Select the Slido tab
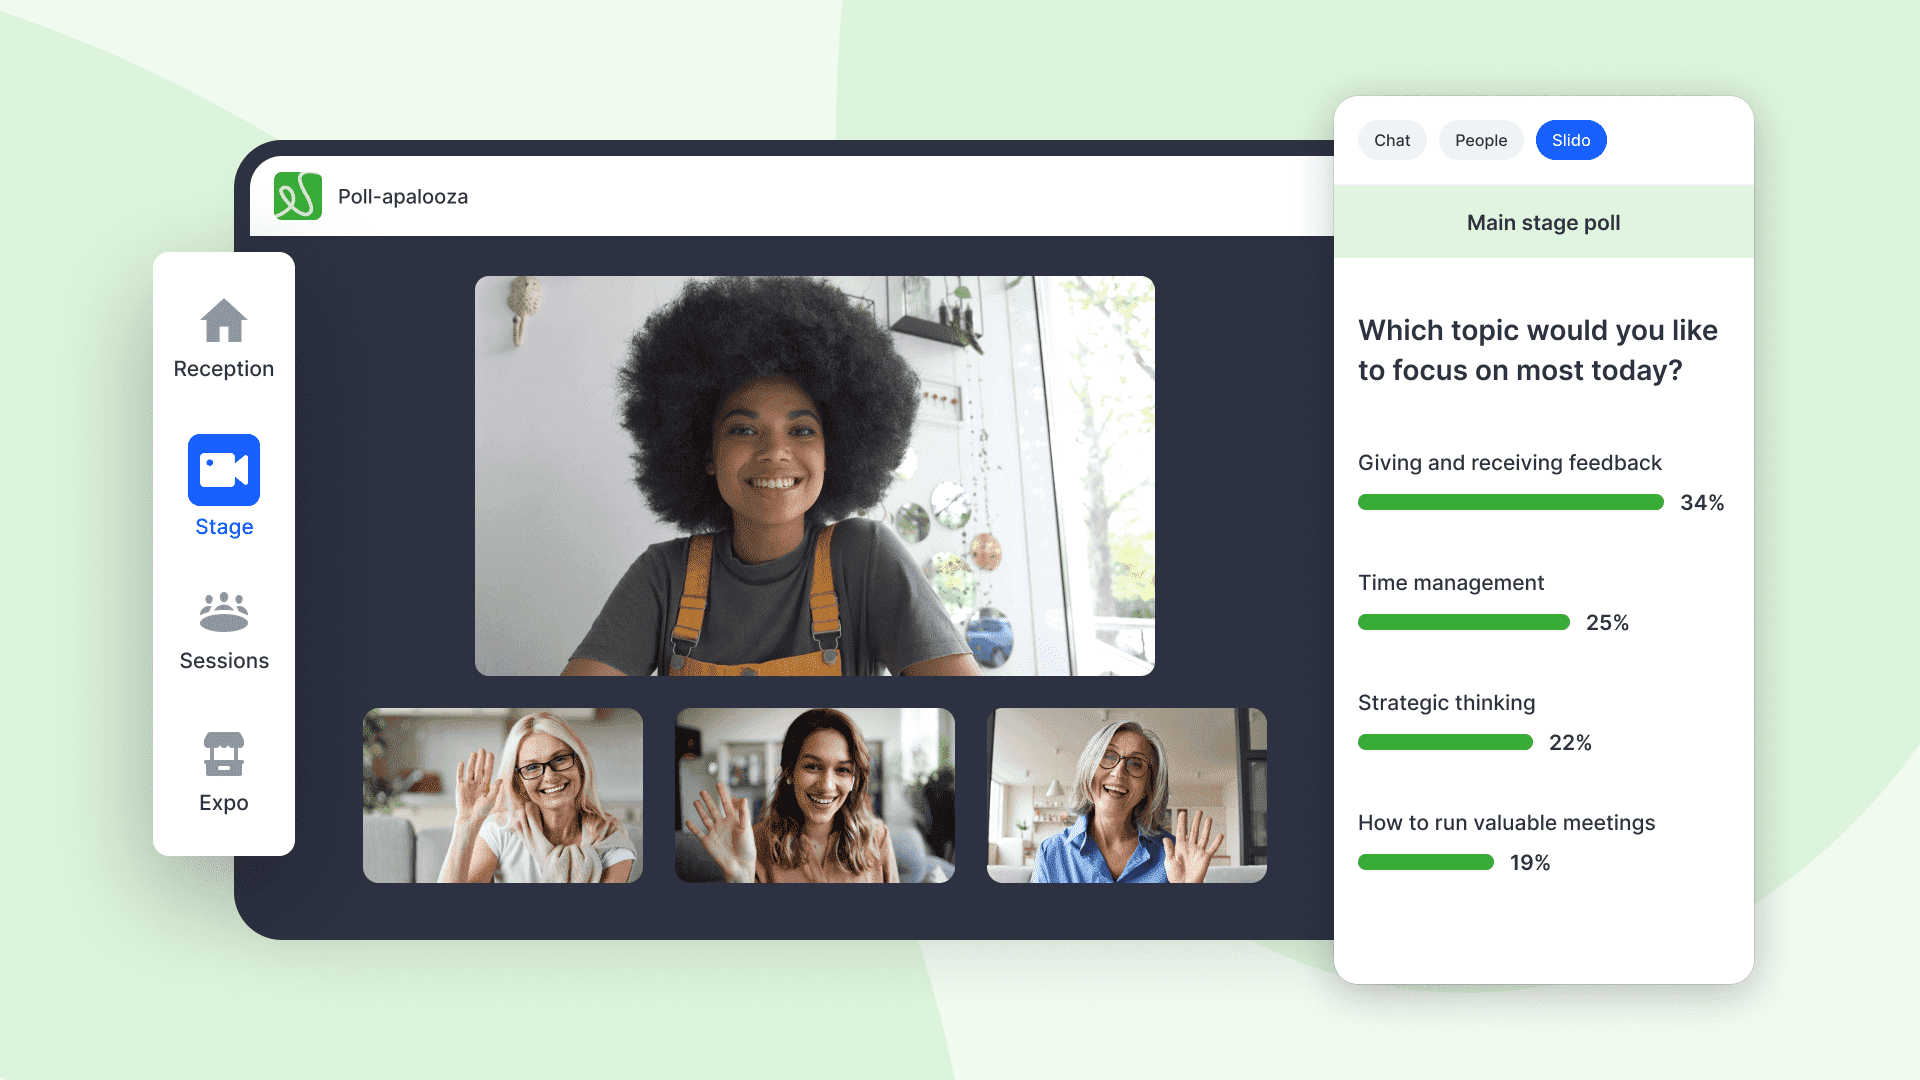 point(1570,140)
